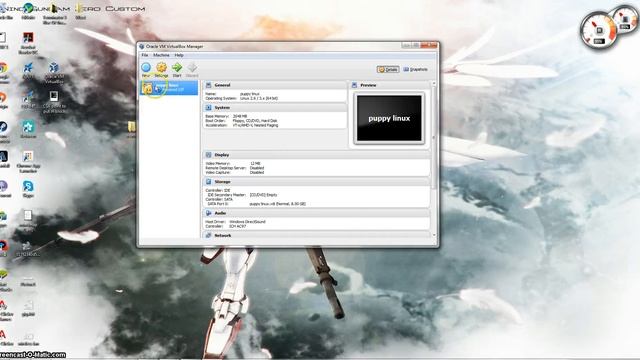Click the details pane scrollbar down arrow
The image size is (640, 360).
(434, 235)
